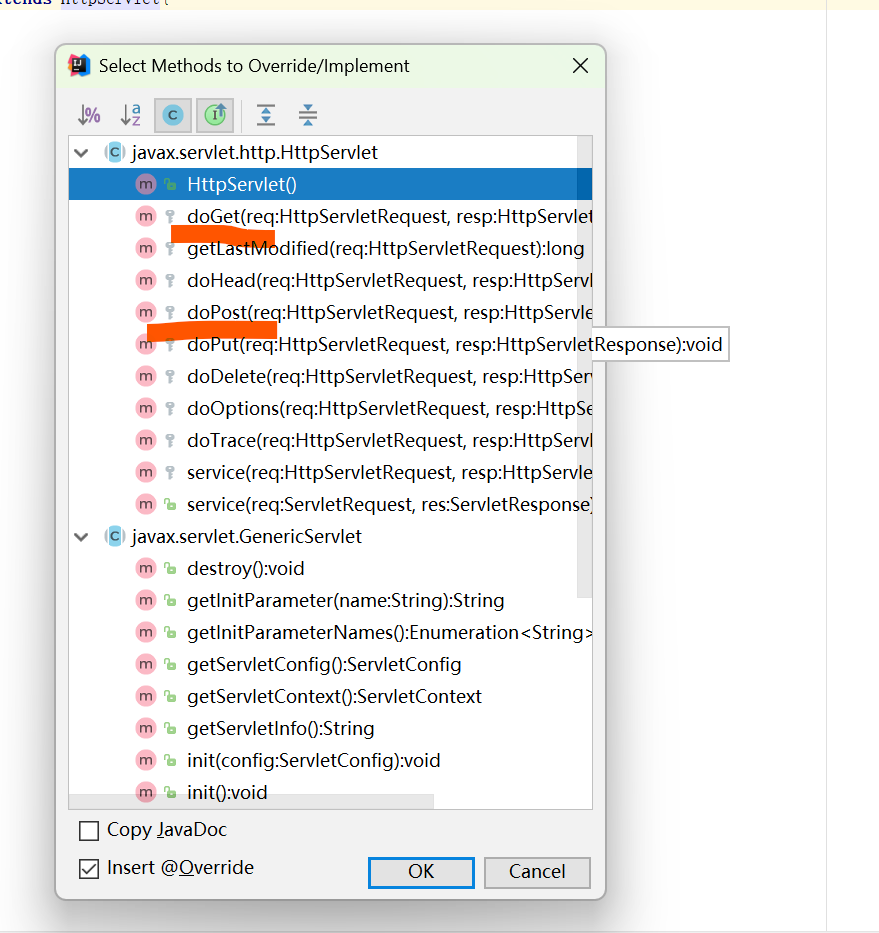This screenshot has width=879, height=933.
Task: Click protected key icon on doTrace row
Action: [x=170, y=440]
